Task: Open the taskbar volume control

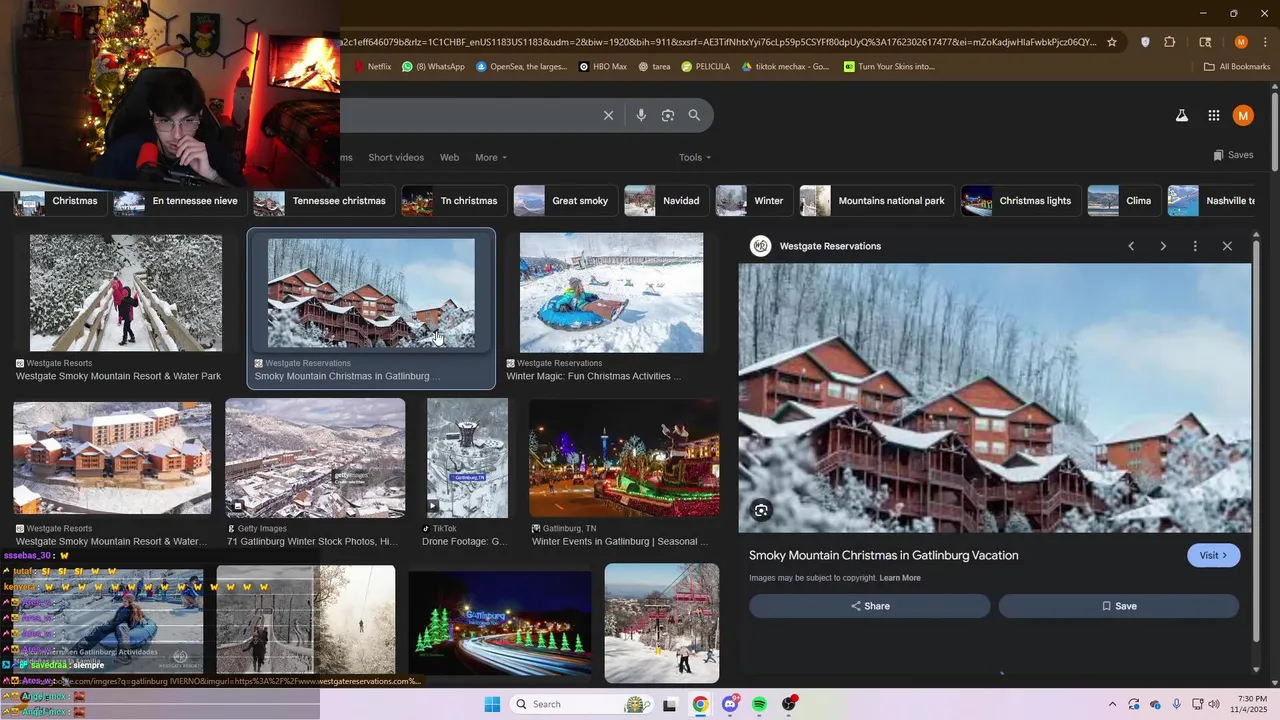Action: pyautogui.click(x=1214, y=705)
